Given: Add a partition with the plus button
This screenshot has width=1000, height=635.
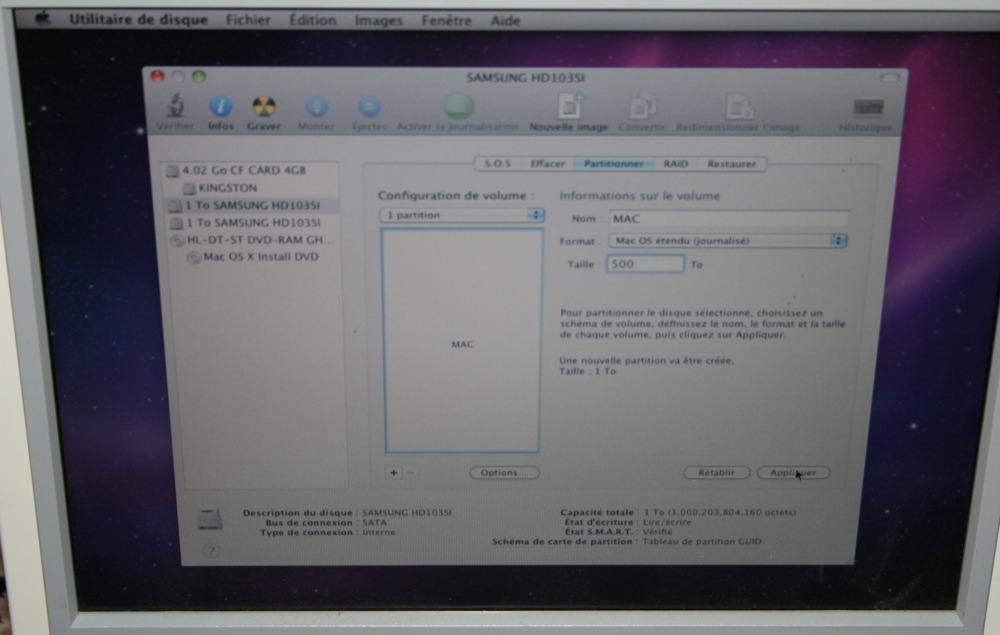Looking at the screenshot, I should click(x=393, y=473).
